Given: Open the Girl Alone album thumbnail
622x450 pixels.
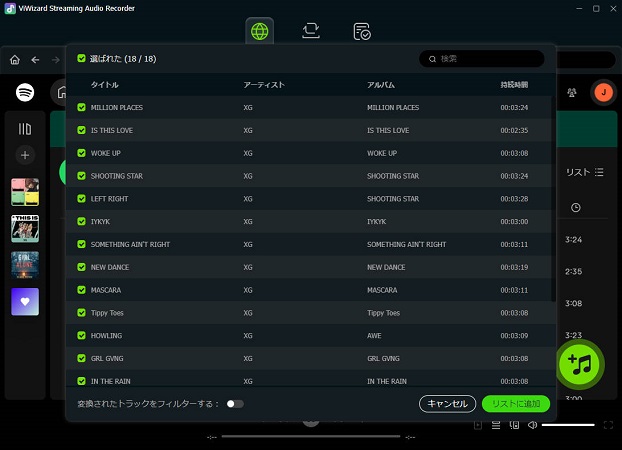Looking at the screenshot, I should coord(25,265).
